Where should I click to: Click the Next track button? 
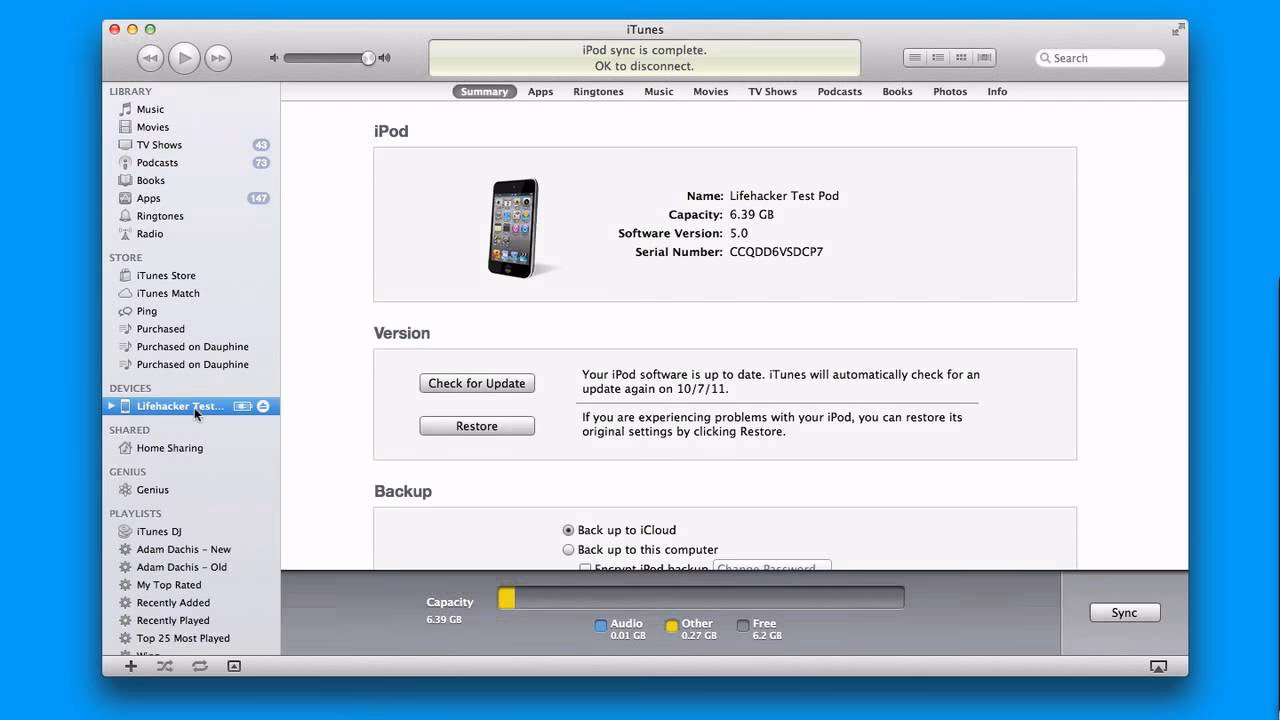[x=218, y=58]
